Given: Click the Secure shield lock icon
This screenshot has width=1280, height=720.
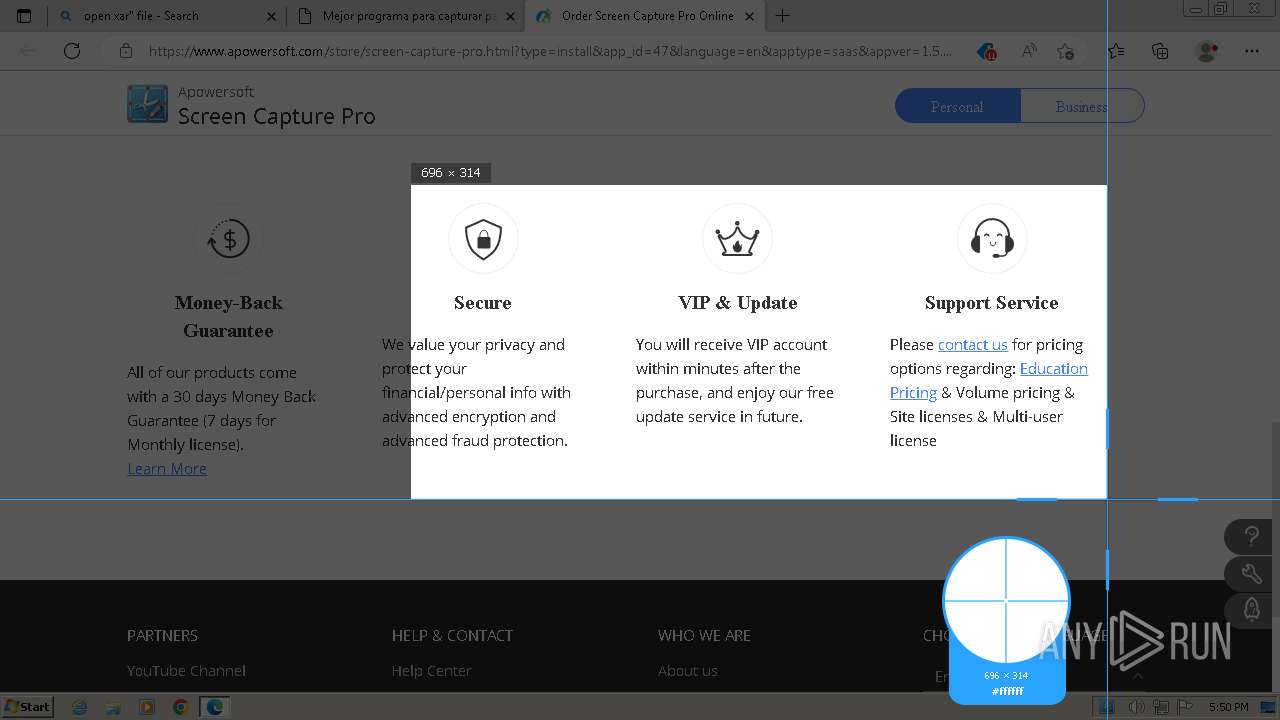Looking at the screenshot, I should (483, 239).
